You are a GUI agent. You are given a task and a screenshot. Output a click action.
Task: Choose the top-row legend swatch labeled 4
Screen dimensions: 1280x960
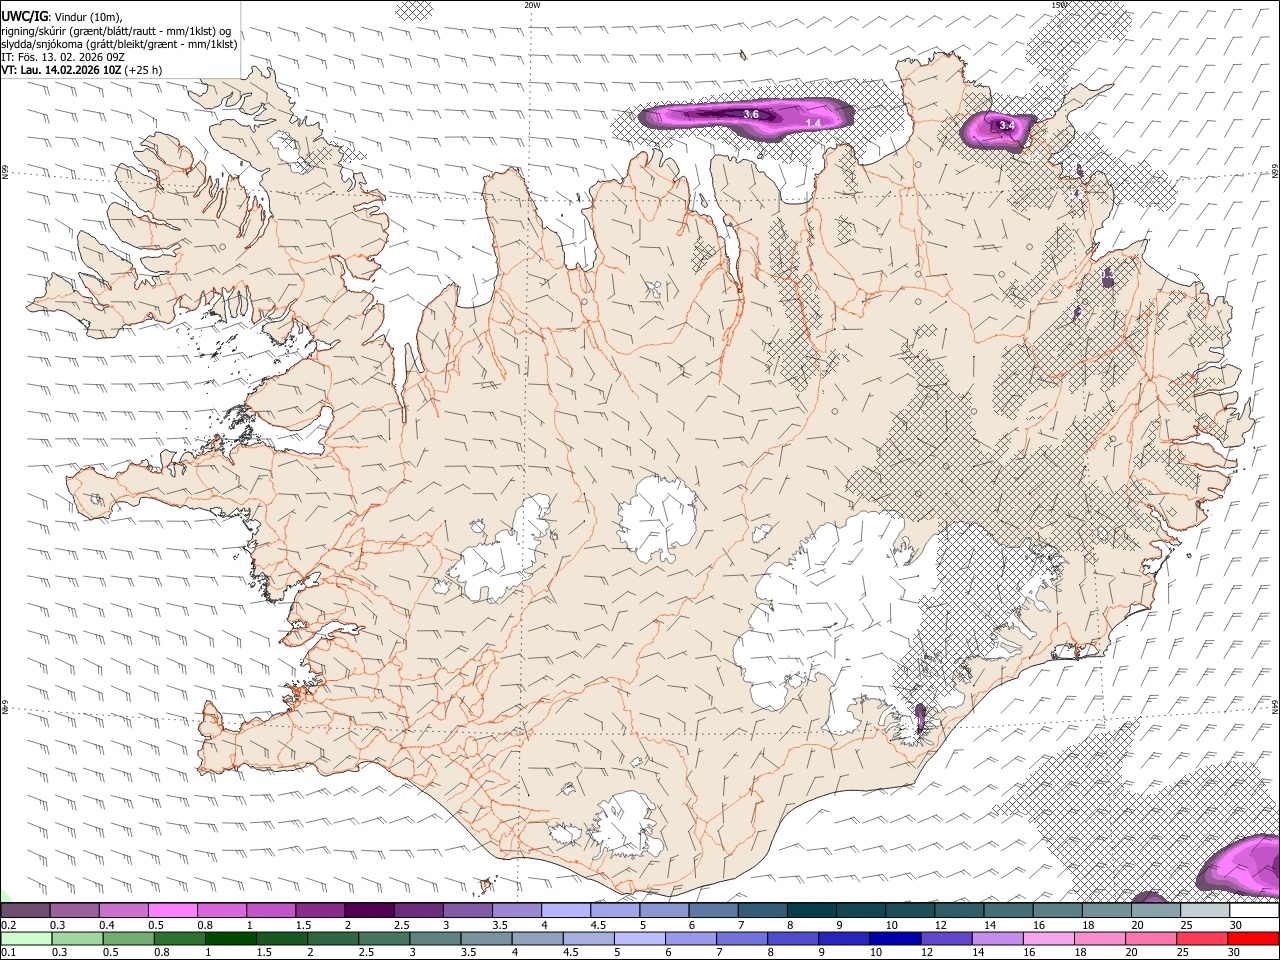click(x=566, y=911)
